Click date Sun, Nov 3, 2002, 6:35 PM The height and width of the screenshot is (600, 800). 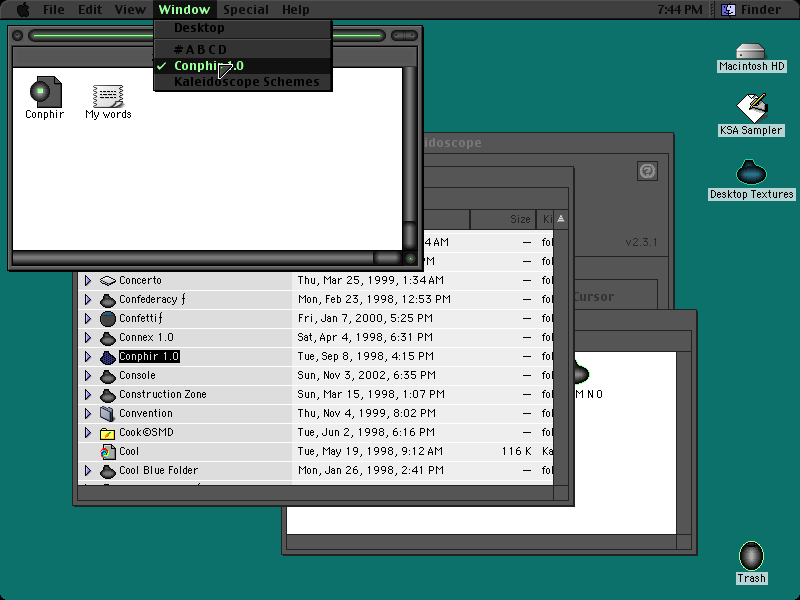coord(366,376)
